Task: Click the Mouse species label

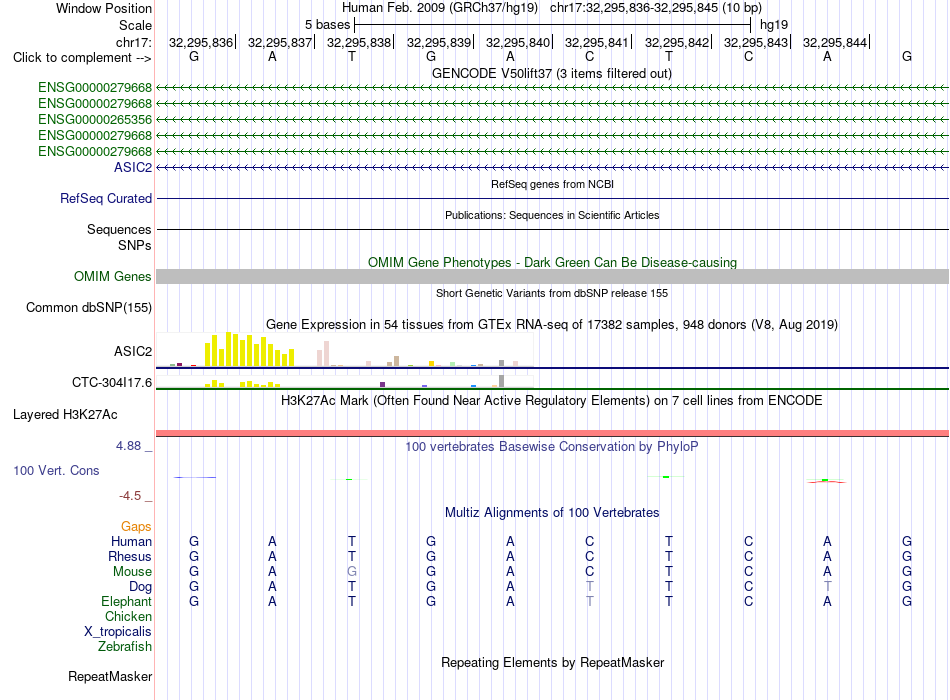Action: (132, 572)
